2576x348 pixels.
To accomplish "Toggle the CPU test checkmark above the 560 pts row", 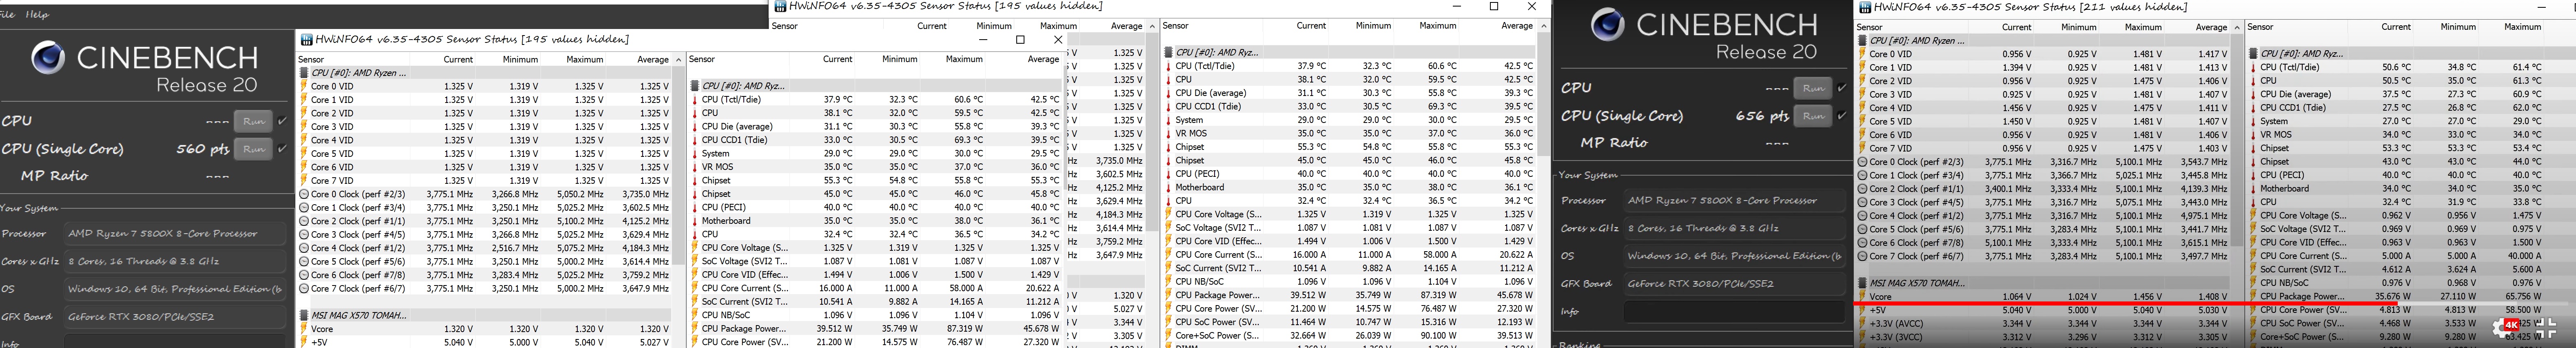I will pos(283,121).
